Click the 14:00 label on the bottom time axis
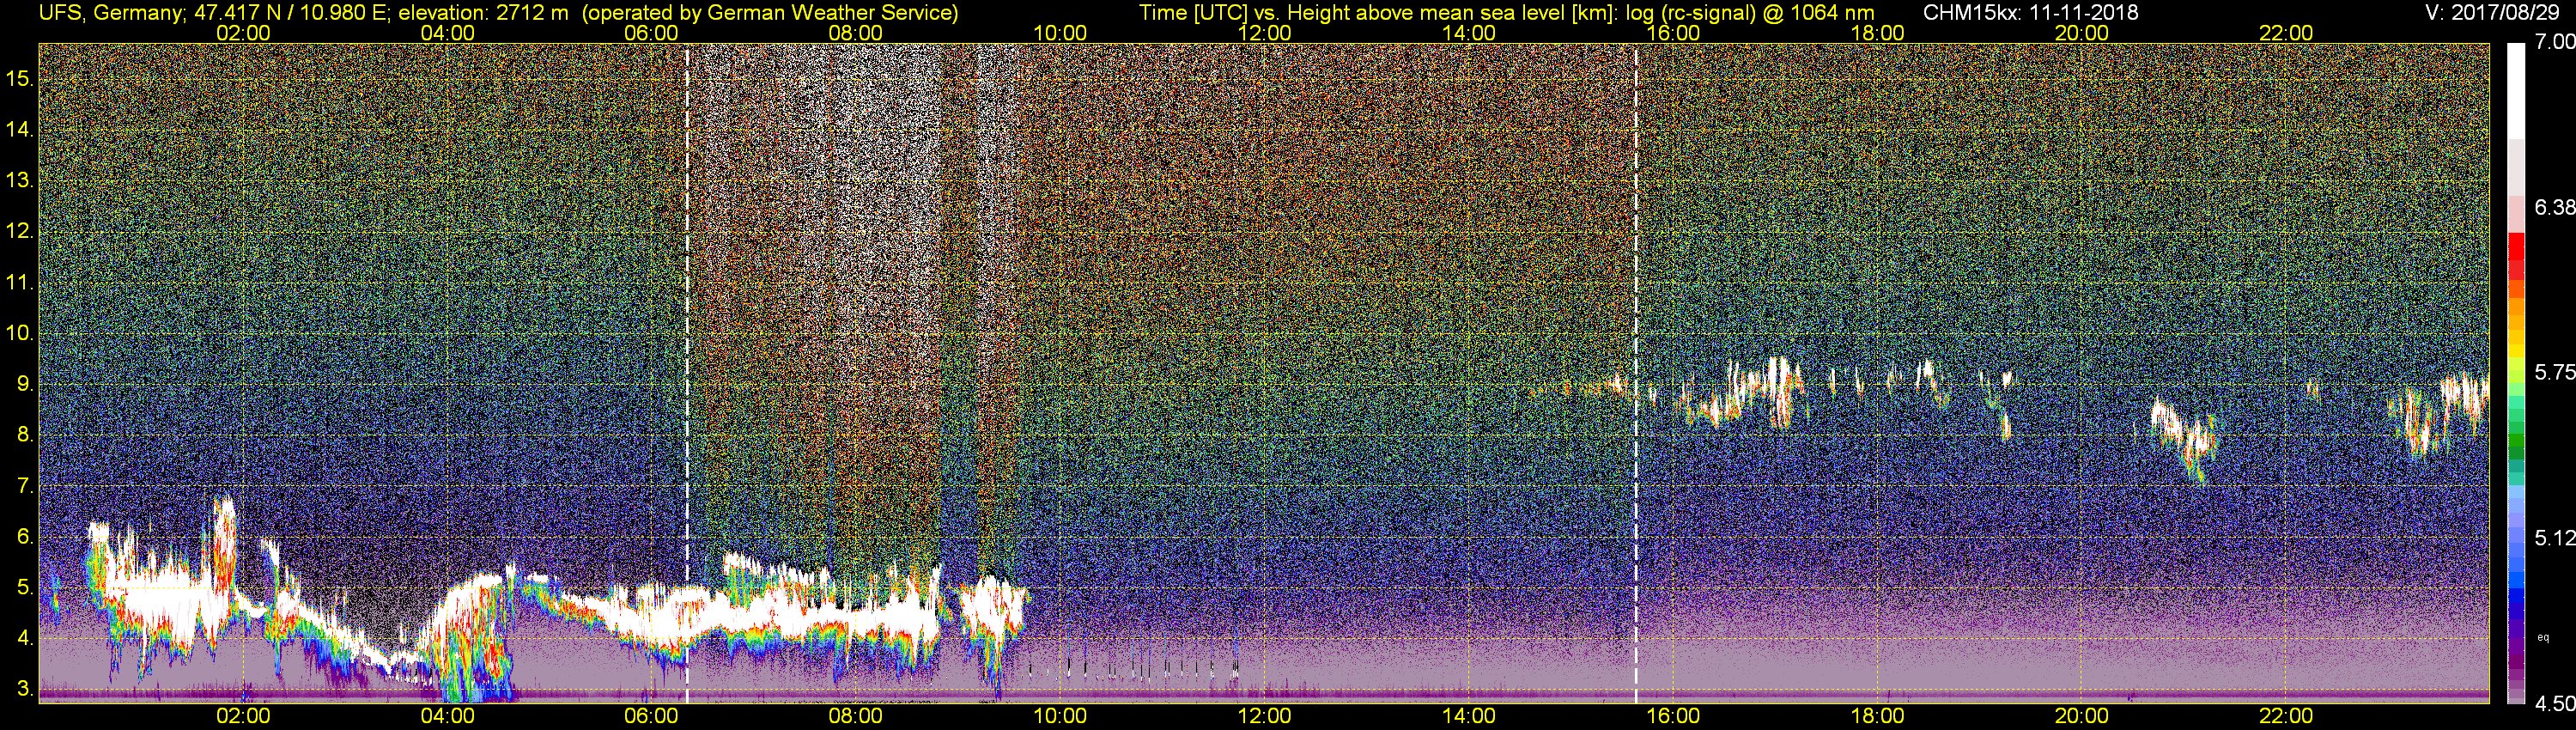Image resolution: width=2576 pixels, height=730 pixels. tap(1469, 716)
